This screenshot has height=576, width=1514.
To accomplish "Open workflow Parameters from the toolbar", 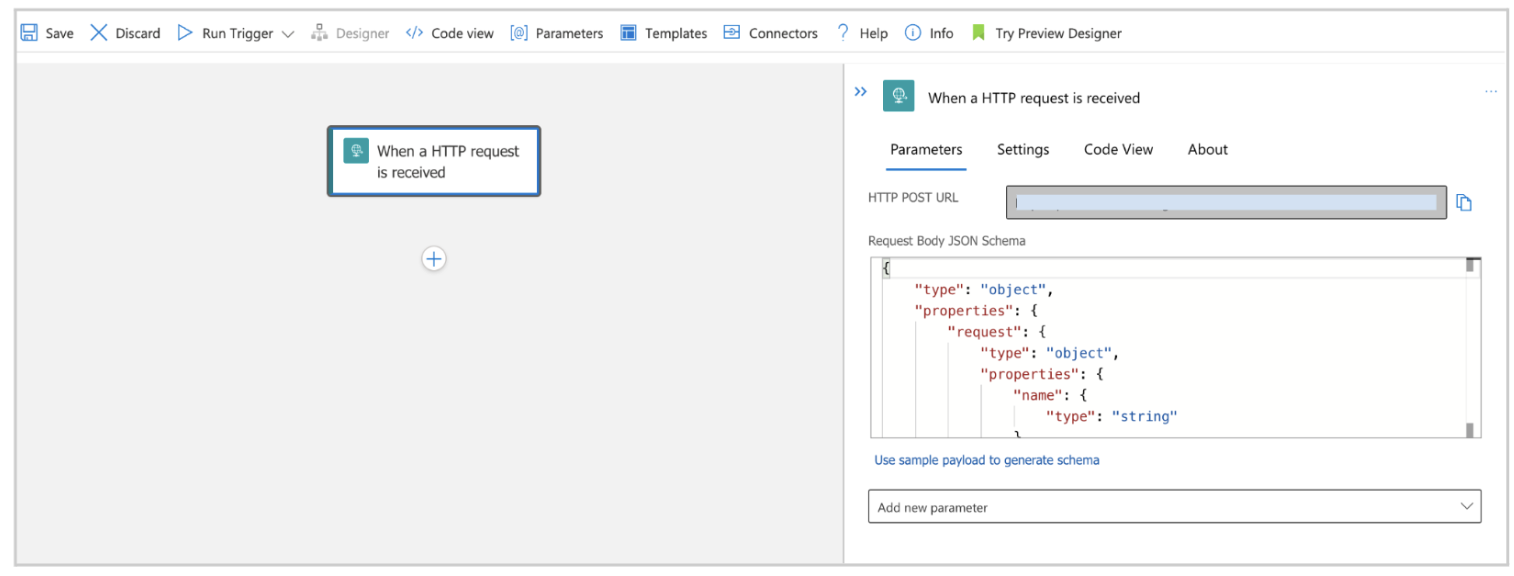I will (x=556, y=33).
